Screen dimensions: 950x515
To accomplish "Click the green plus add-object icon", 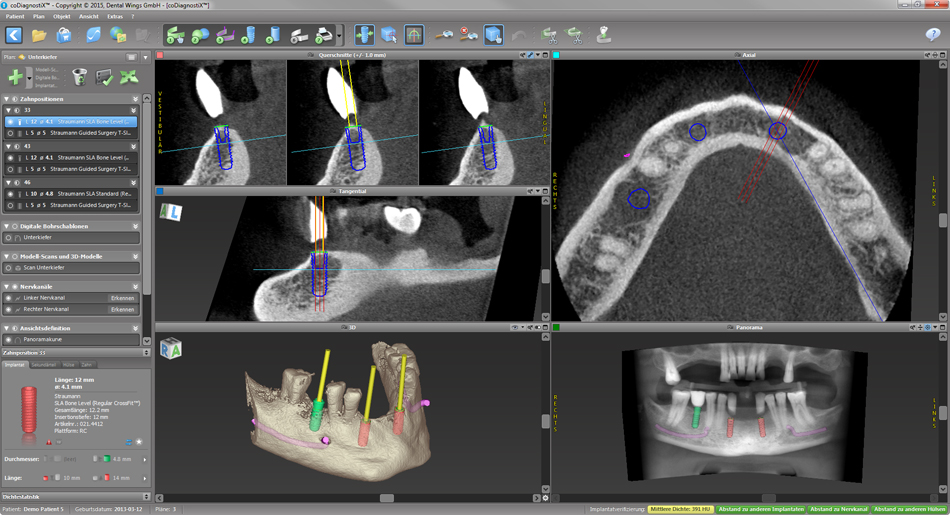I will [15, 77].
